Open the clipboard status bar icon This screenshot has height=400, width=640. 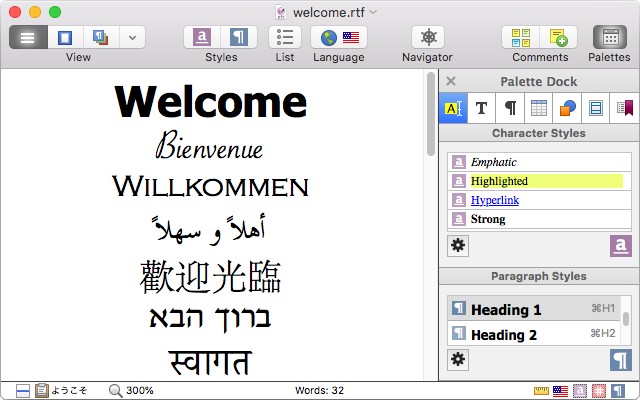(x=41, y=390)
